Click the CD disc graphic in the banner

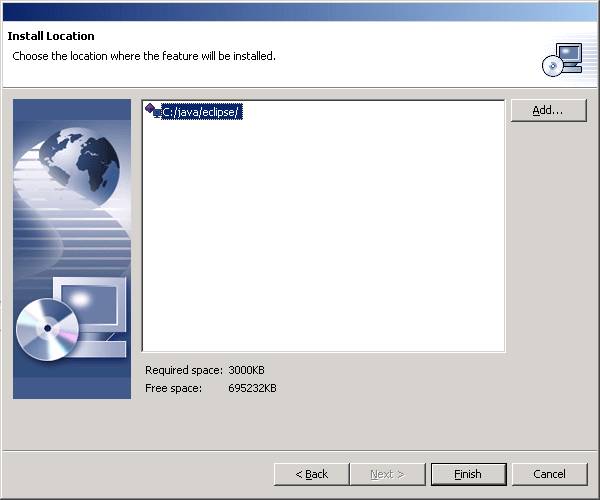click(x=46, y=329)
